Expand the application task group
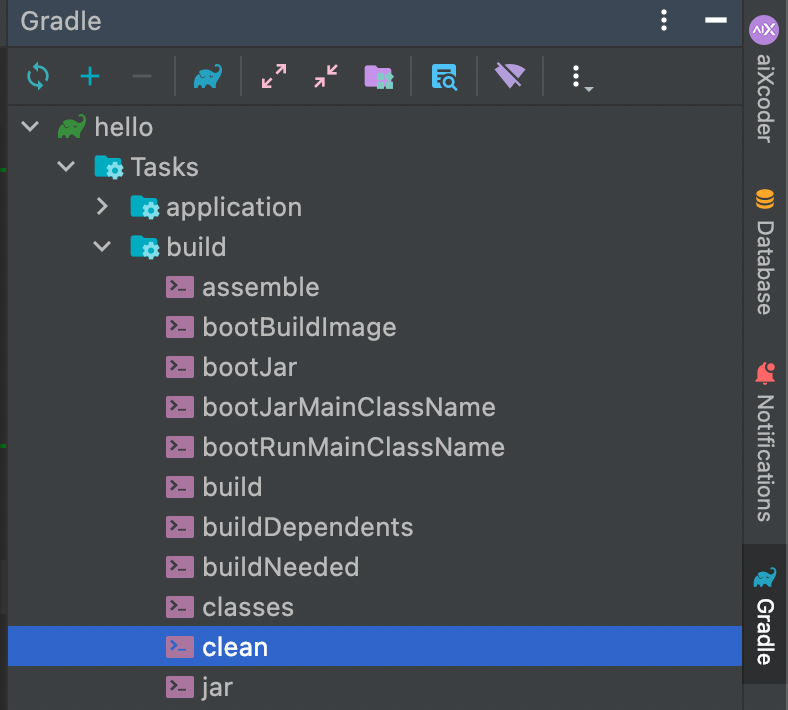 102,207
